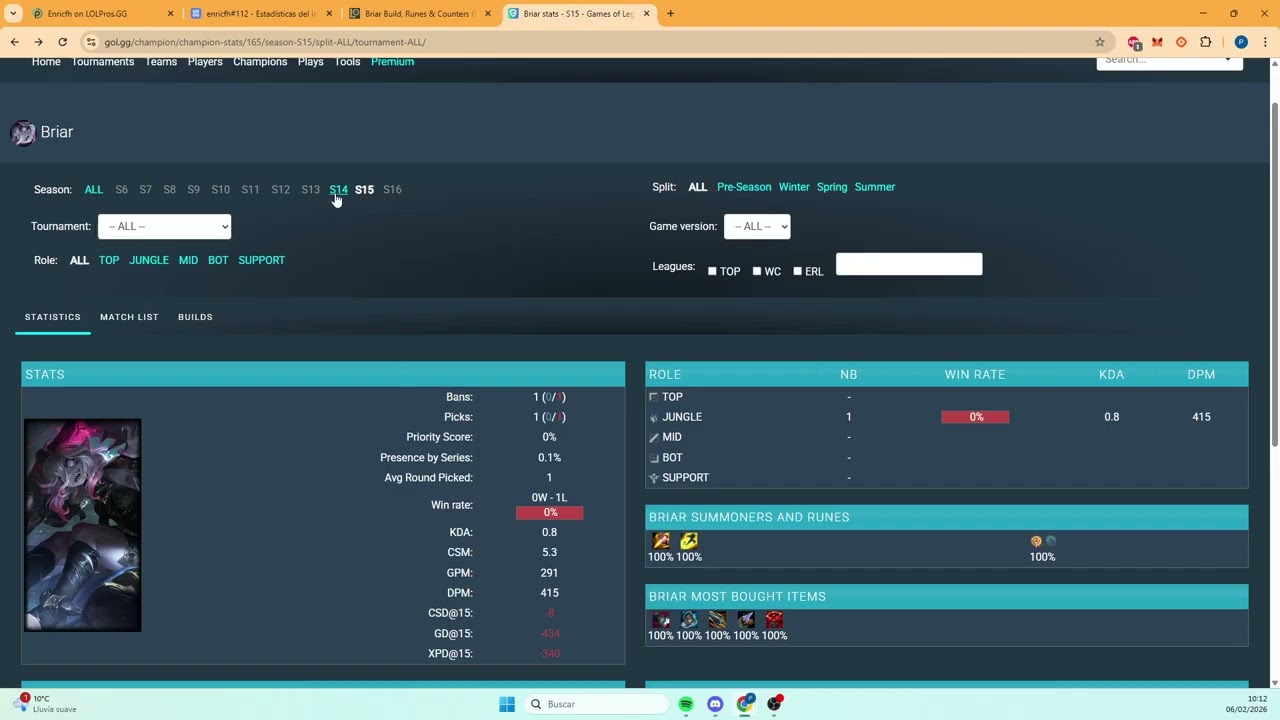1280x720 pixels.
Task: Click the SUPPORT role icon in table
Action: pos(654,478)
